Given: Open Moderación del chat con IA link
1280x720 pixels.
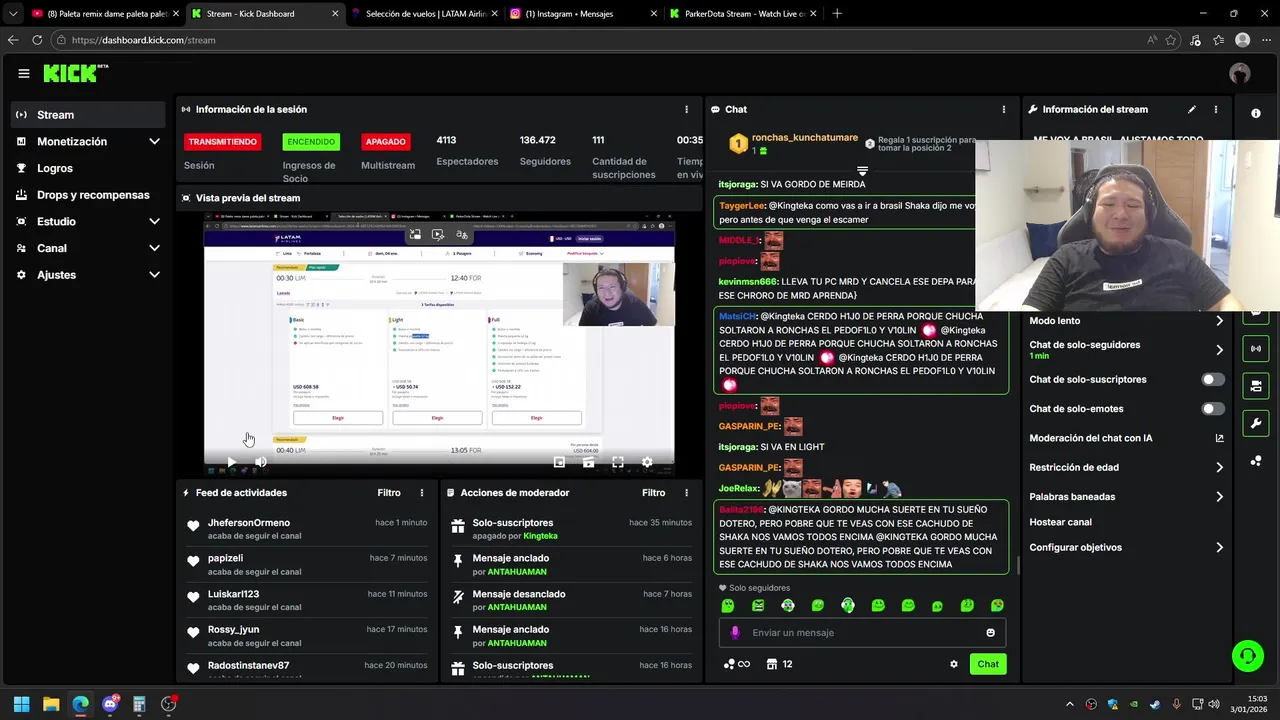Looking at the screenshot, I should pyautogui.click(x=1127, y=438).
